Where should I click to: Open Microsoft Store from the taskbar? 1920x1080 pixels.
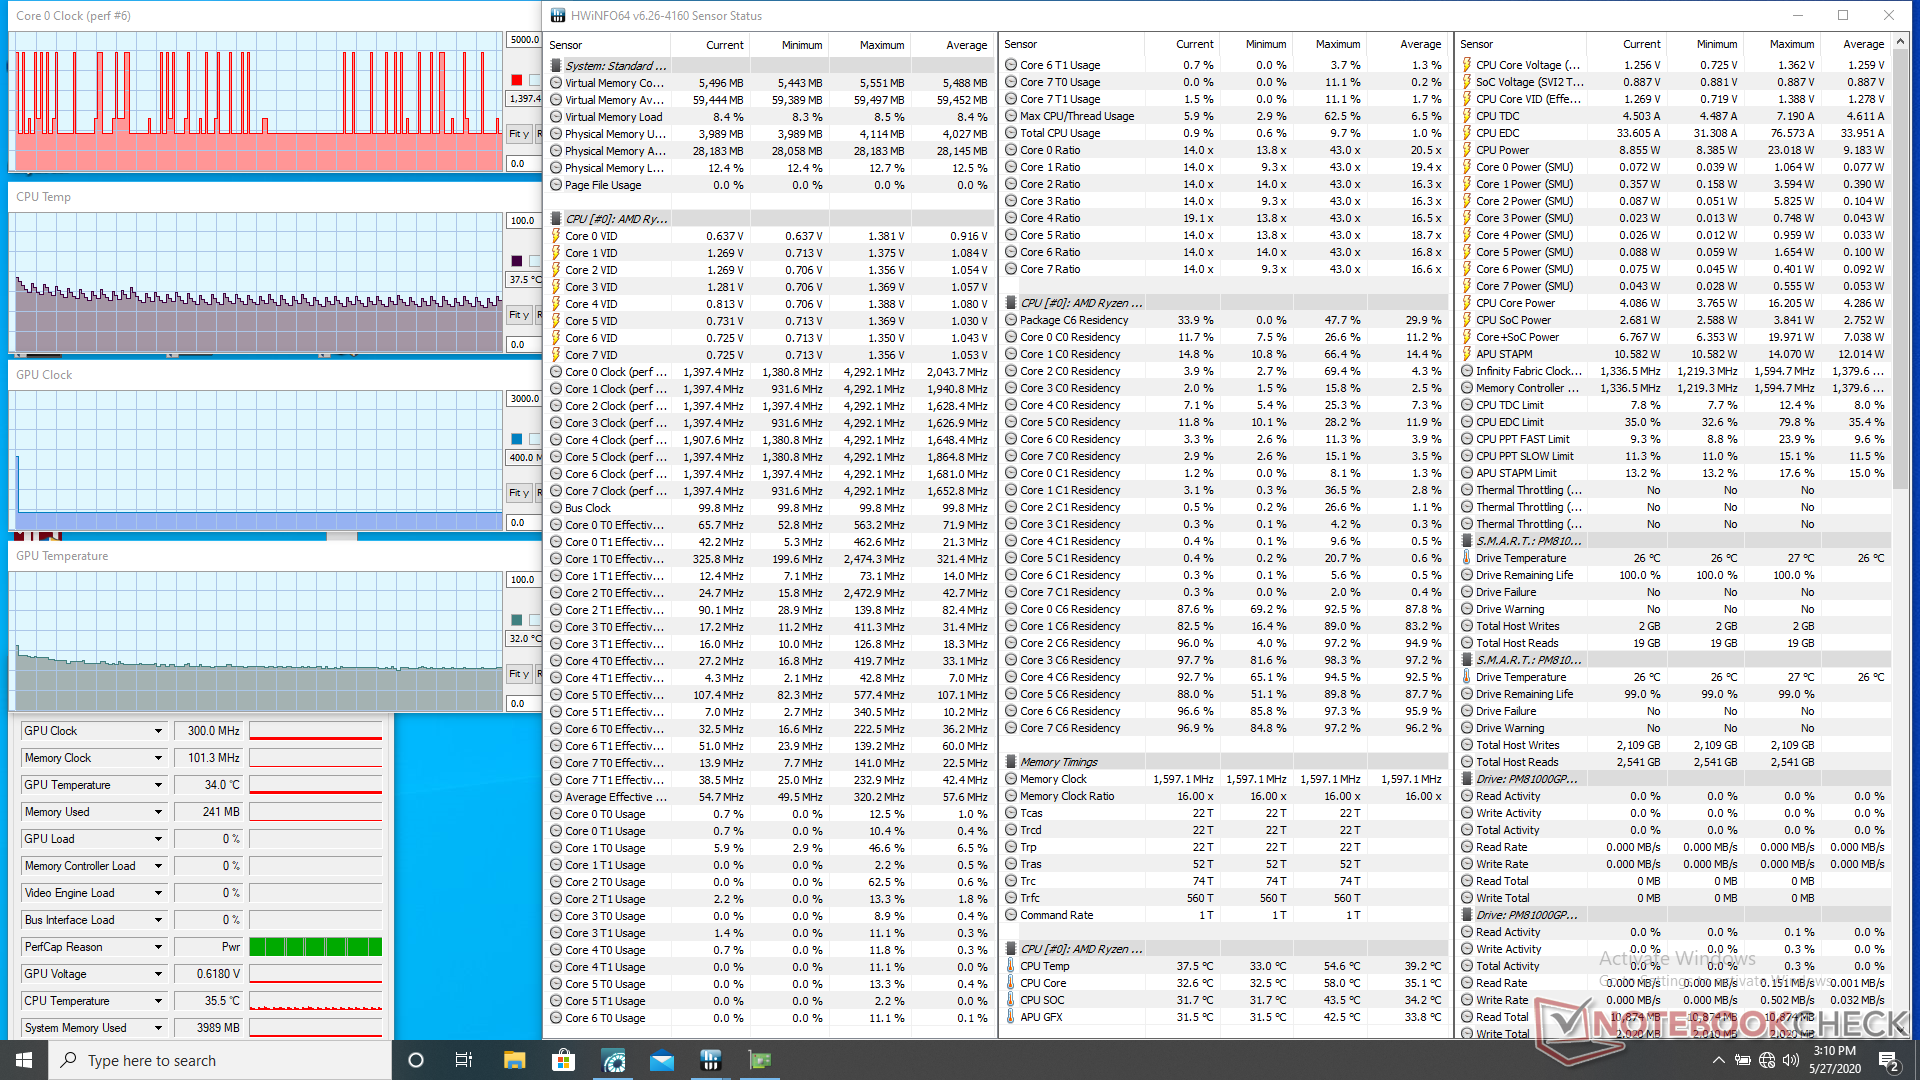pos(564,1060)
